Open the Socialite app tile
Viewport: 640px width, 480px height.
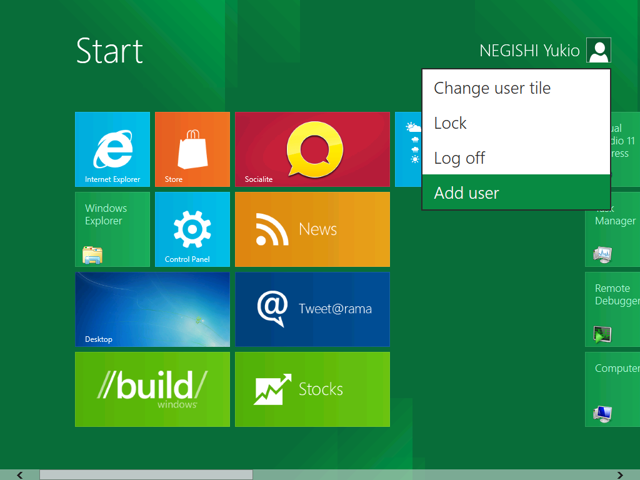pyautogui.click(x=312, y=149)
